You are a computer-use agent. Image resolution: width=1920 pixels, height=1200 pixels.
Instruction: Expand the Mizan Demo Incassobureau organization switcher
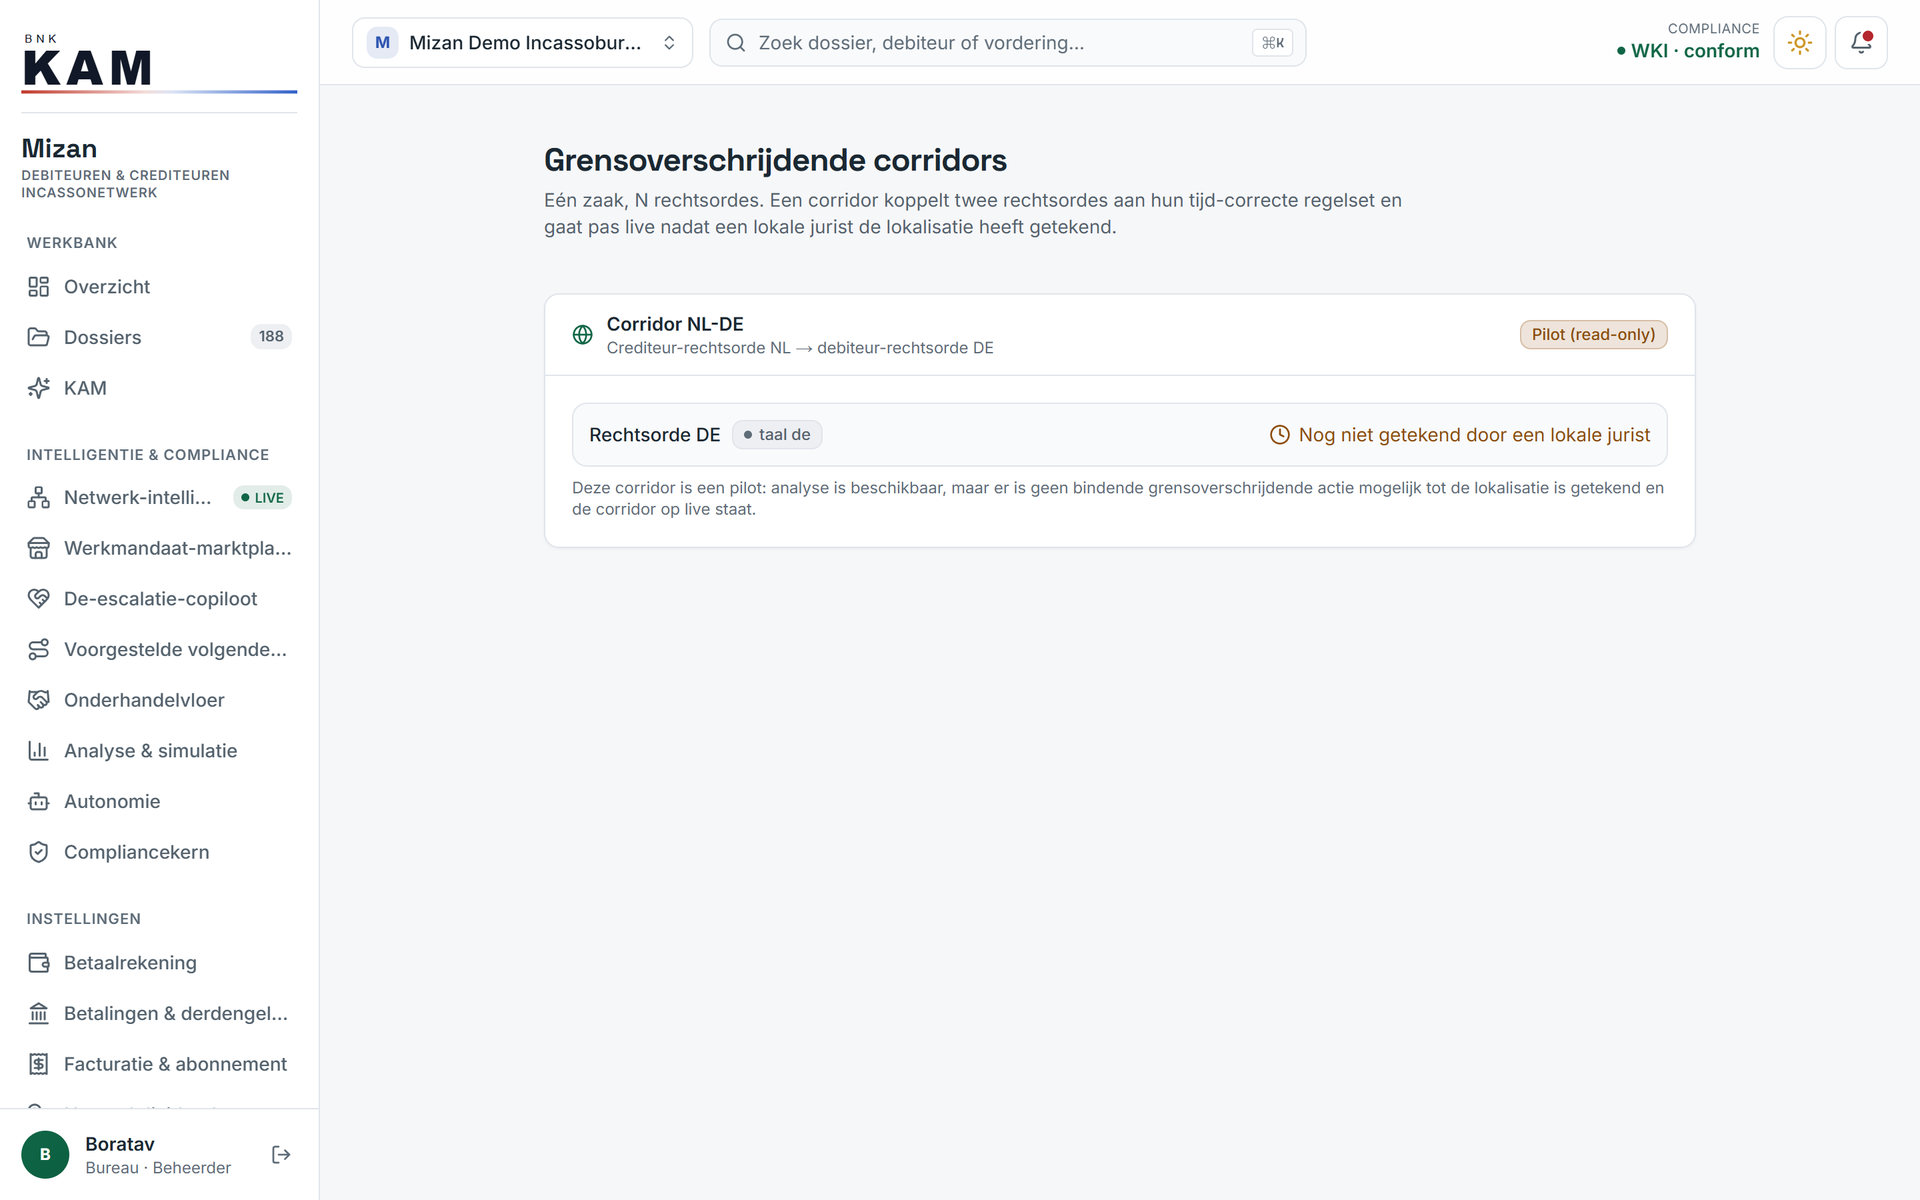[x=522, y=43]
